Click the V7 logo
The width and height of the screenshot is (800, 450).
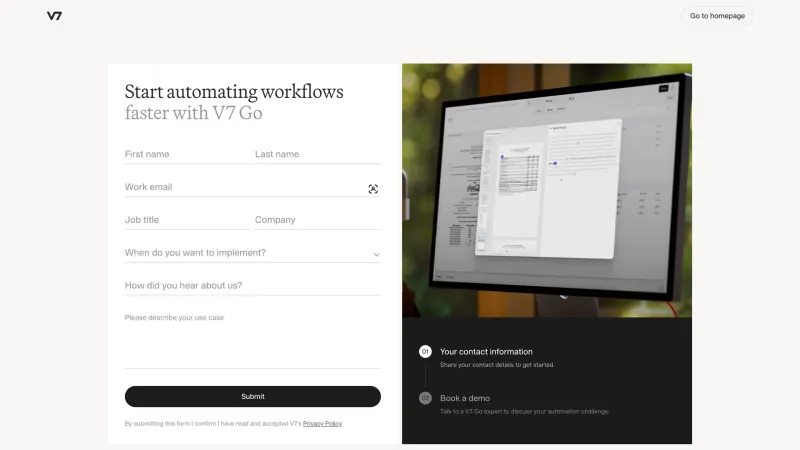[x=55, y=16]
